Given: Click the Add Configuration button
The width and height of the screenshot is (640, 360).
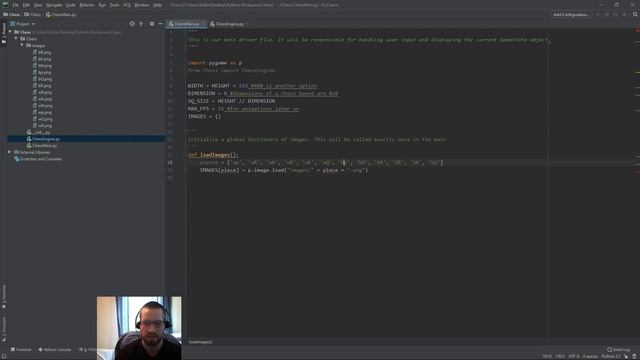Looking at the screenshot, I should coord(571,14).
